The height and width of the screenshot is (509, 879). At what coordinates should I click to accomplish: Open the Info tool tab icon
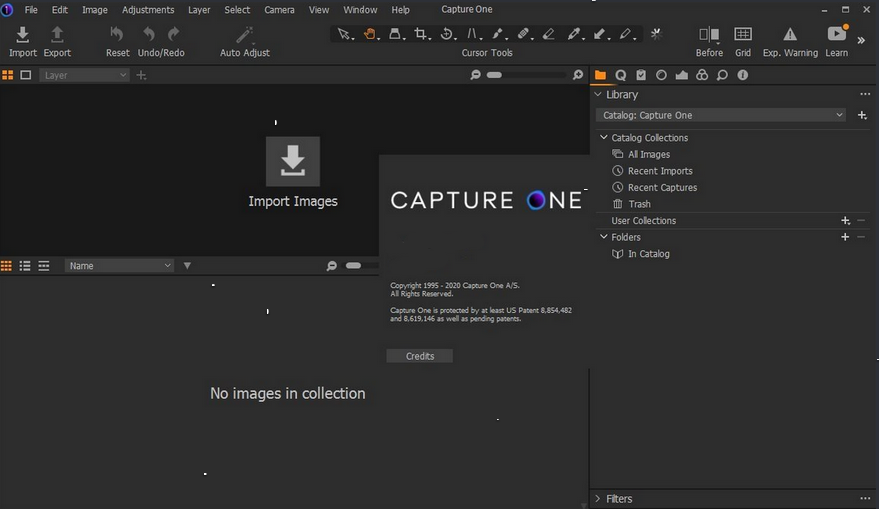(743, 75)
